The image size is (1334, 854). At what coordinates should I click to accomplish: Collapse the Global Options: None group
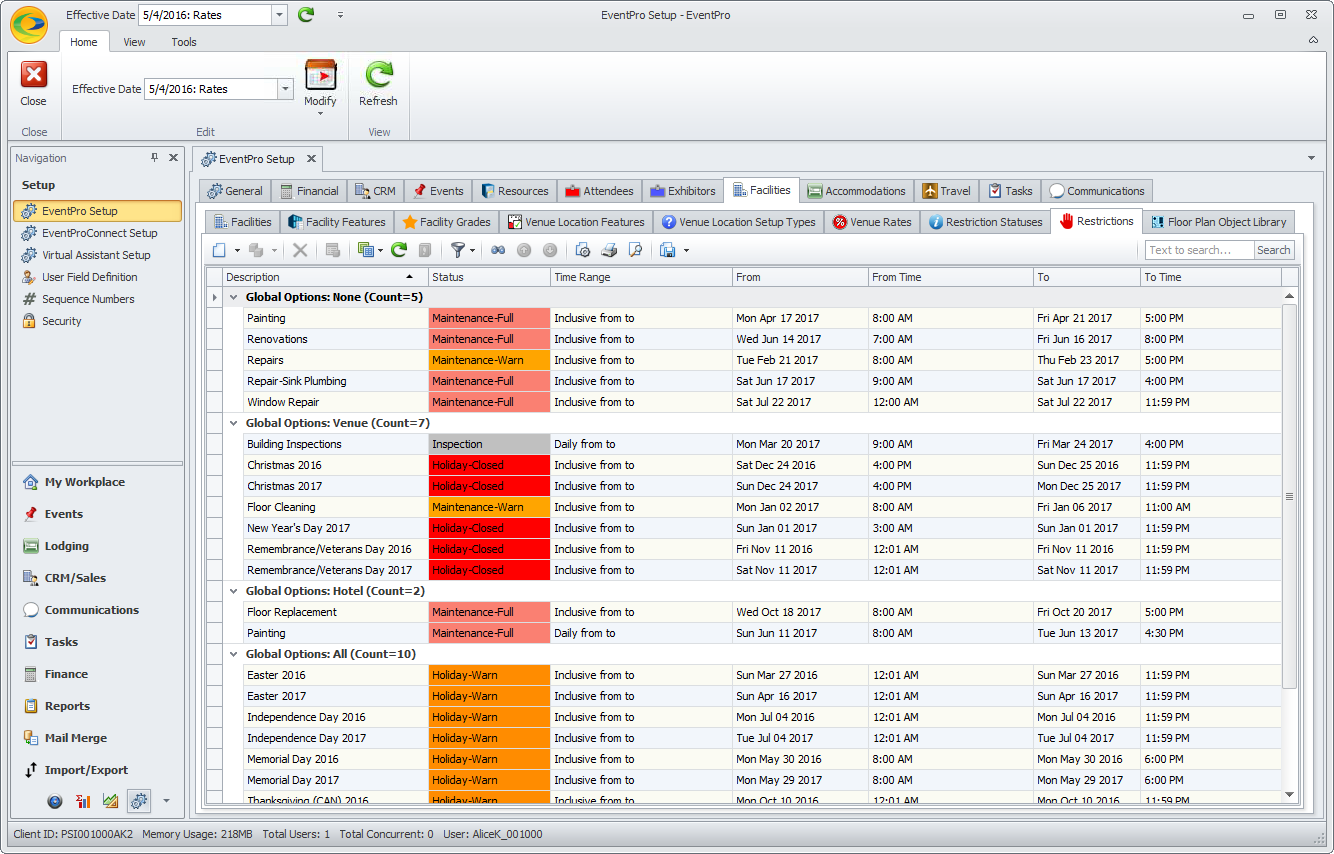click(x=233, y=297)
